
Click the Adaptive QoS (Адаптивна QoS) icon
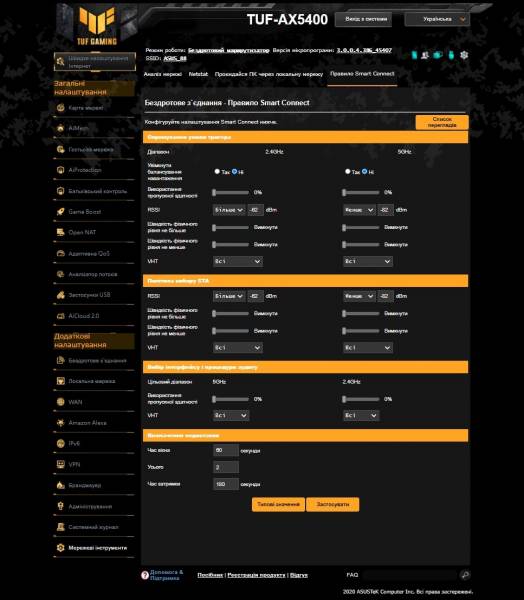[60, 253]
